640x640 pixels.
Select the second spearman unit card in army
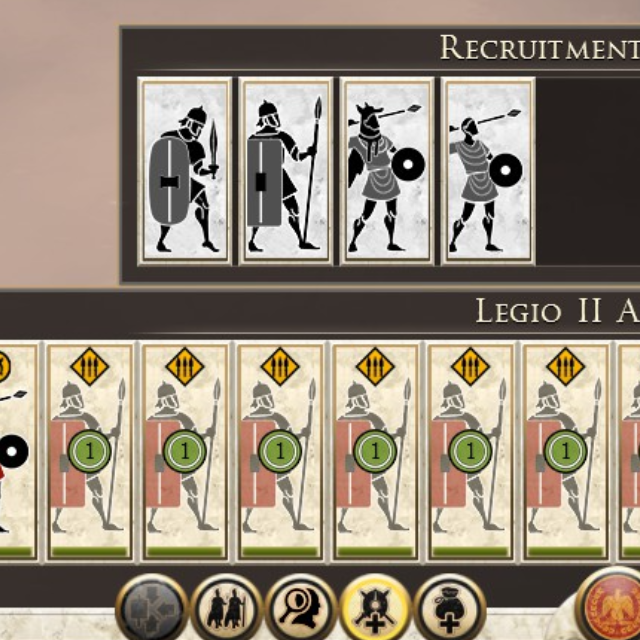point(184,452)
